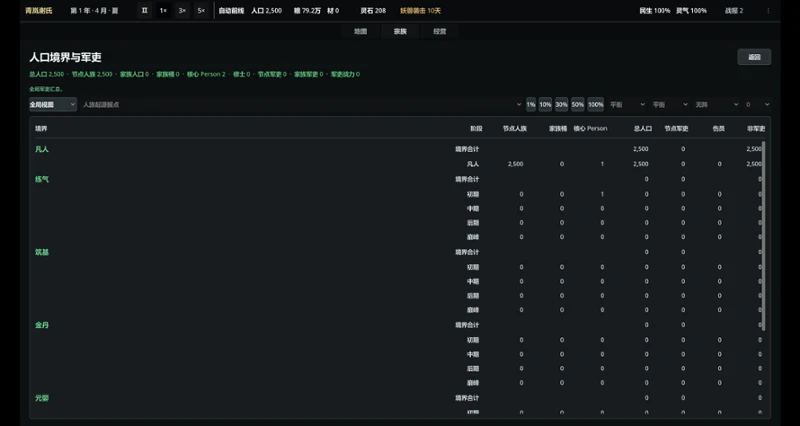Click the 核心 Person column header
This screenshot has width=800, height=426.
590,129
